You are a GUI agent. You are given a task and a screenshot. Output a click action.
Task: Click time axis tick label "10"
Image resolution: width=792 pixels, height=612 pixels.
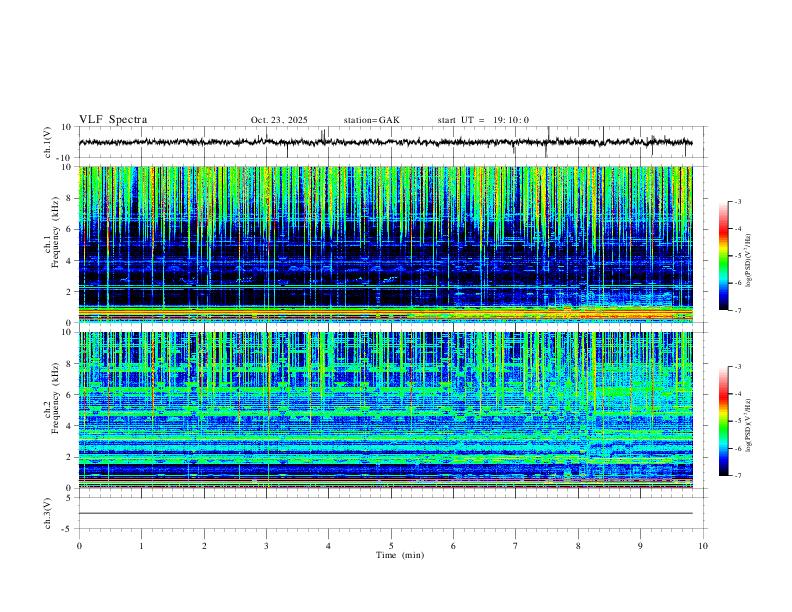coord(703,546)
